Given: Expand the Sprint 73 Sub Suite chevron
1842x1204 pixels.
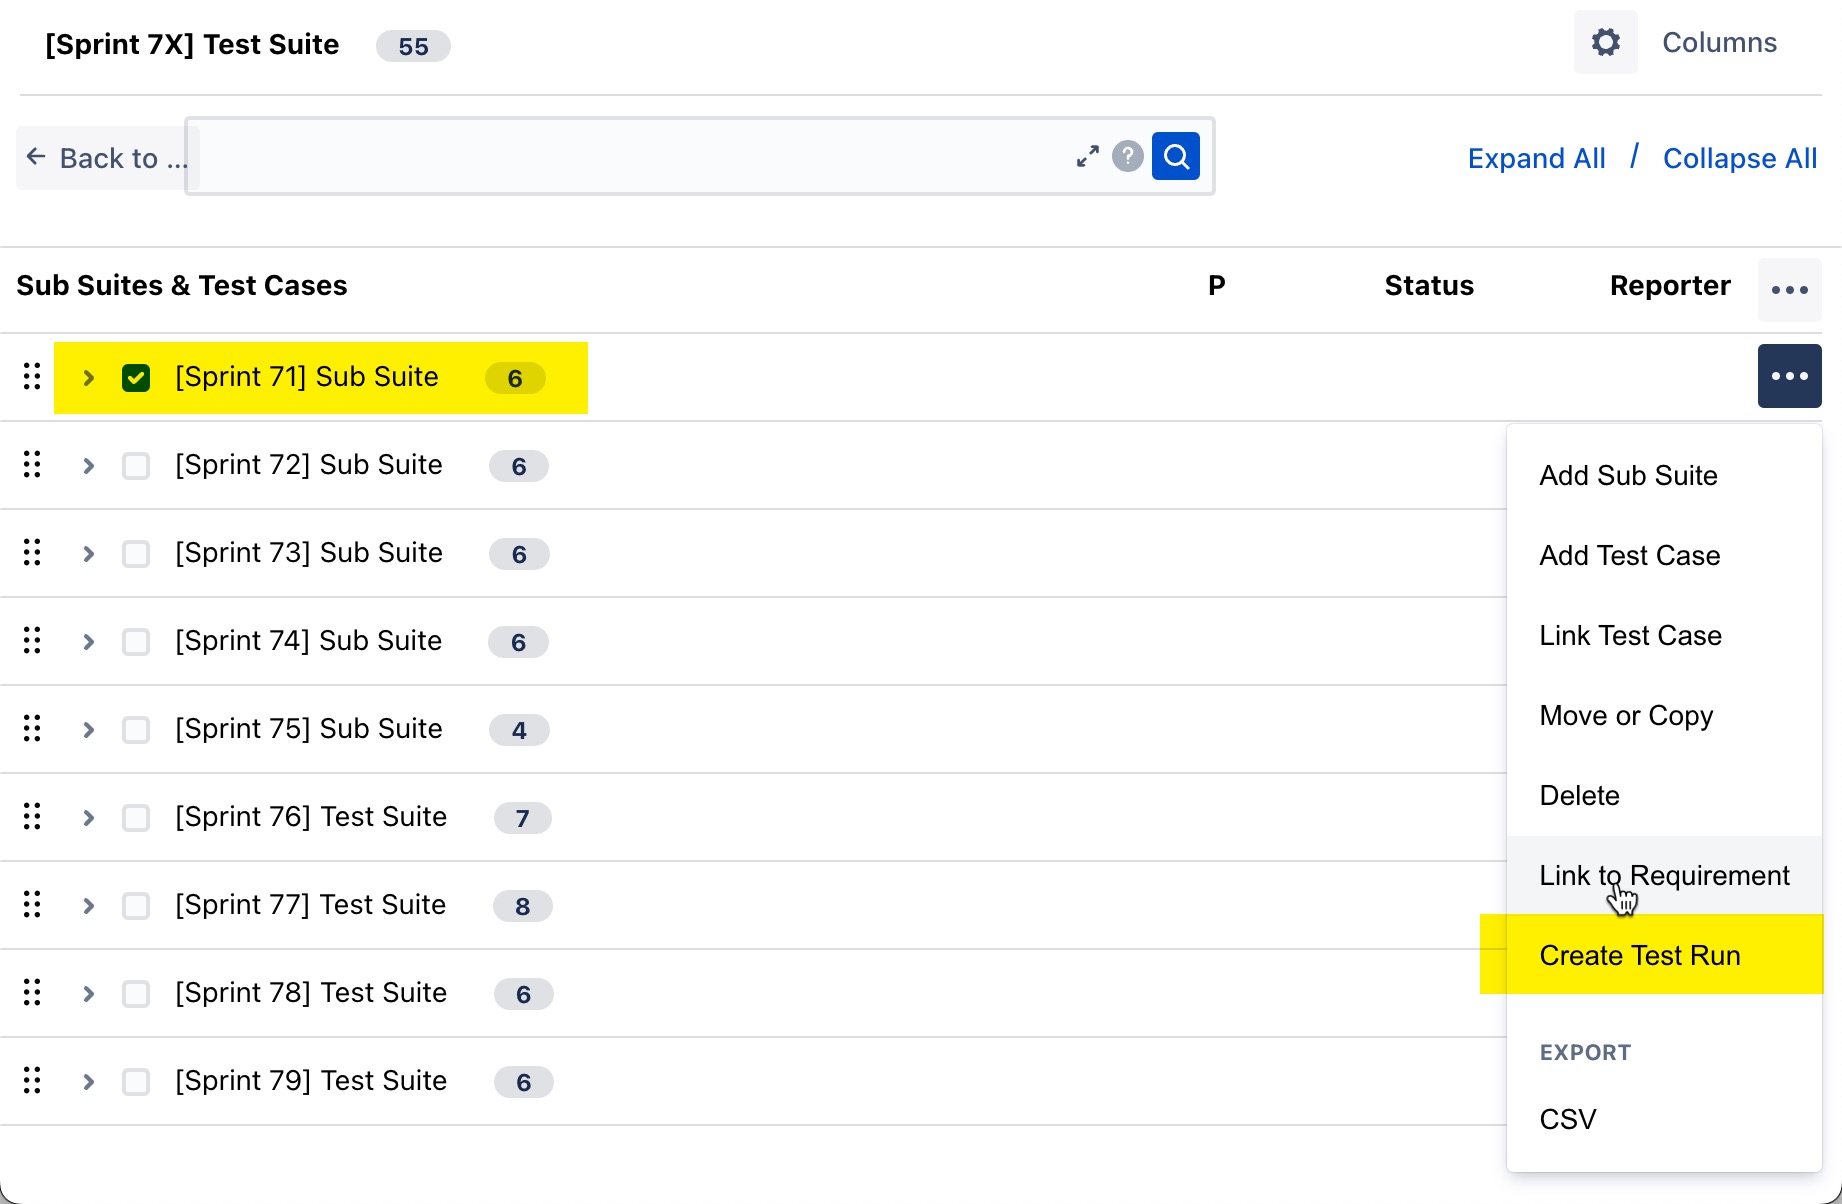Looking at the screenshot, I should pyautogui.click(x=88, y=554).
